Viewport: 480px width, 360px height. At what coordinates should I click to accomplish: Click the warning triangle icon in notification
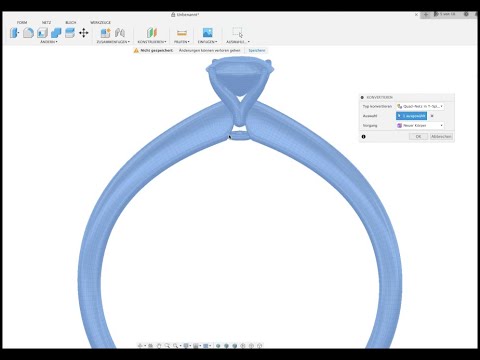click(136, 50)
